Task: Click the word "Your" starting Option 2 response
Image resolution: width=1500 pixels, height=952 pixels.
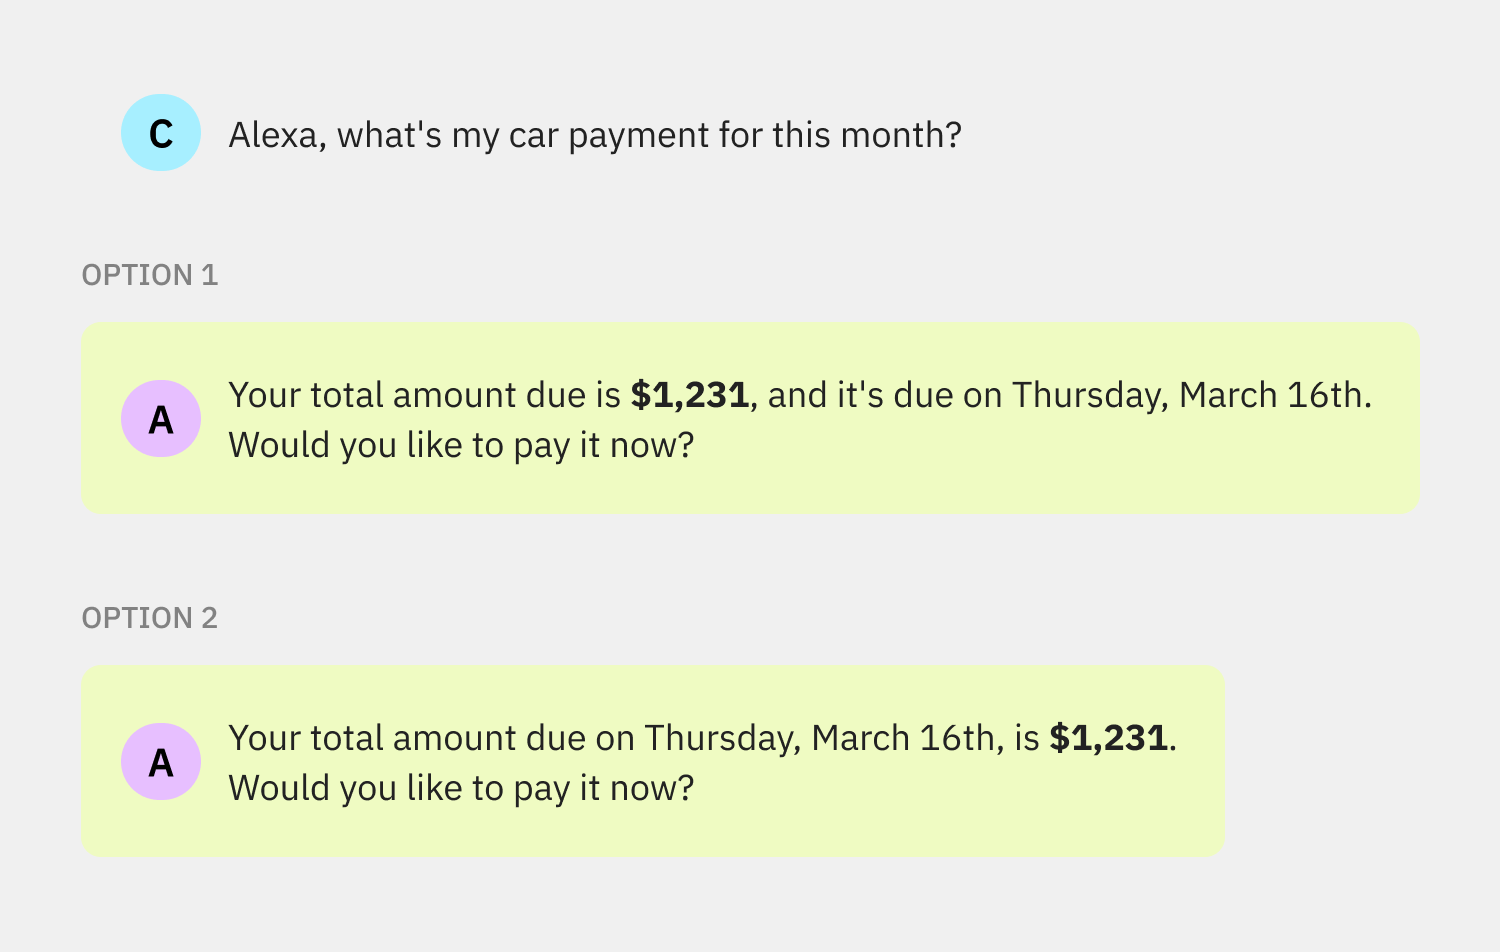Action: tap(264, 738)
